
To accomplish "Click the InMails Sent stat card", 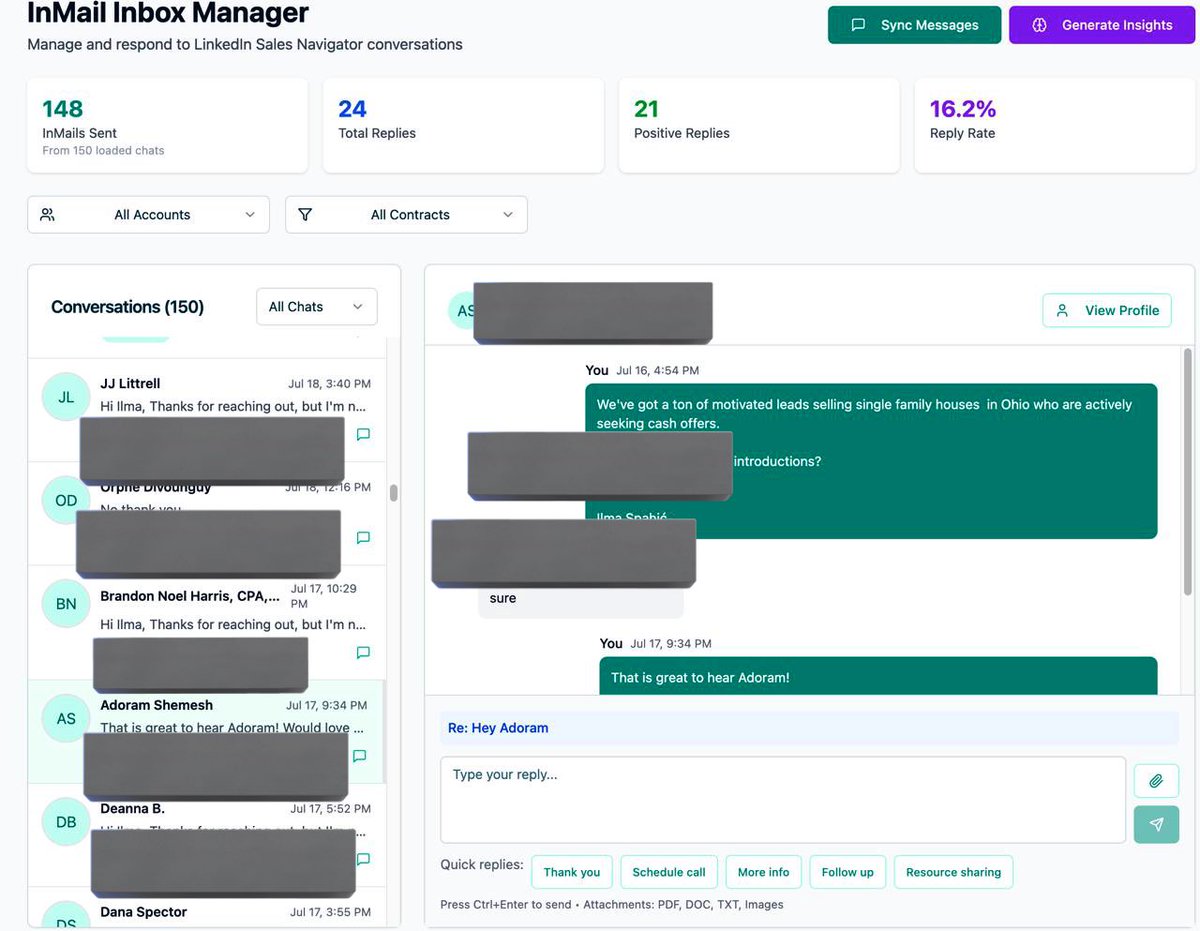I will [x=167, y=126].
